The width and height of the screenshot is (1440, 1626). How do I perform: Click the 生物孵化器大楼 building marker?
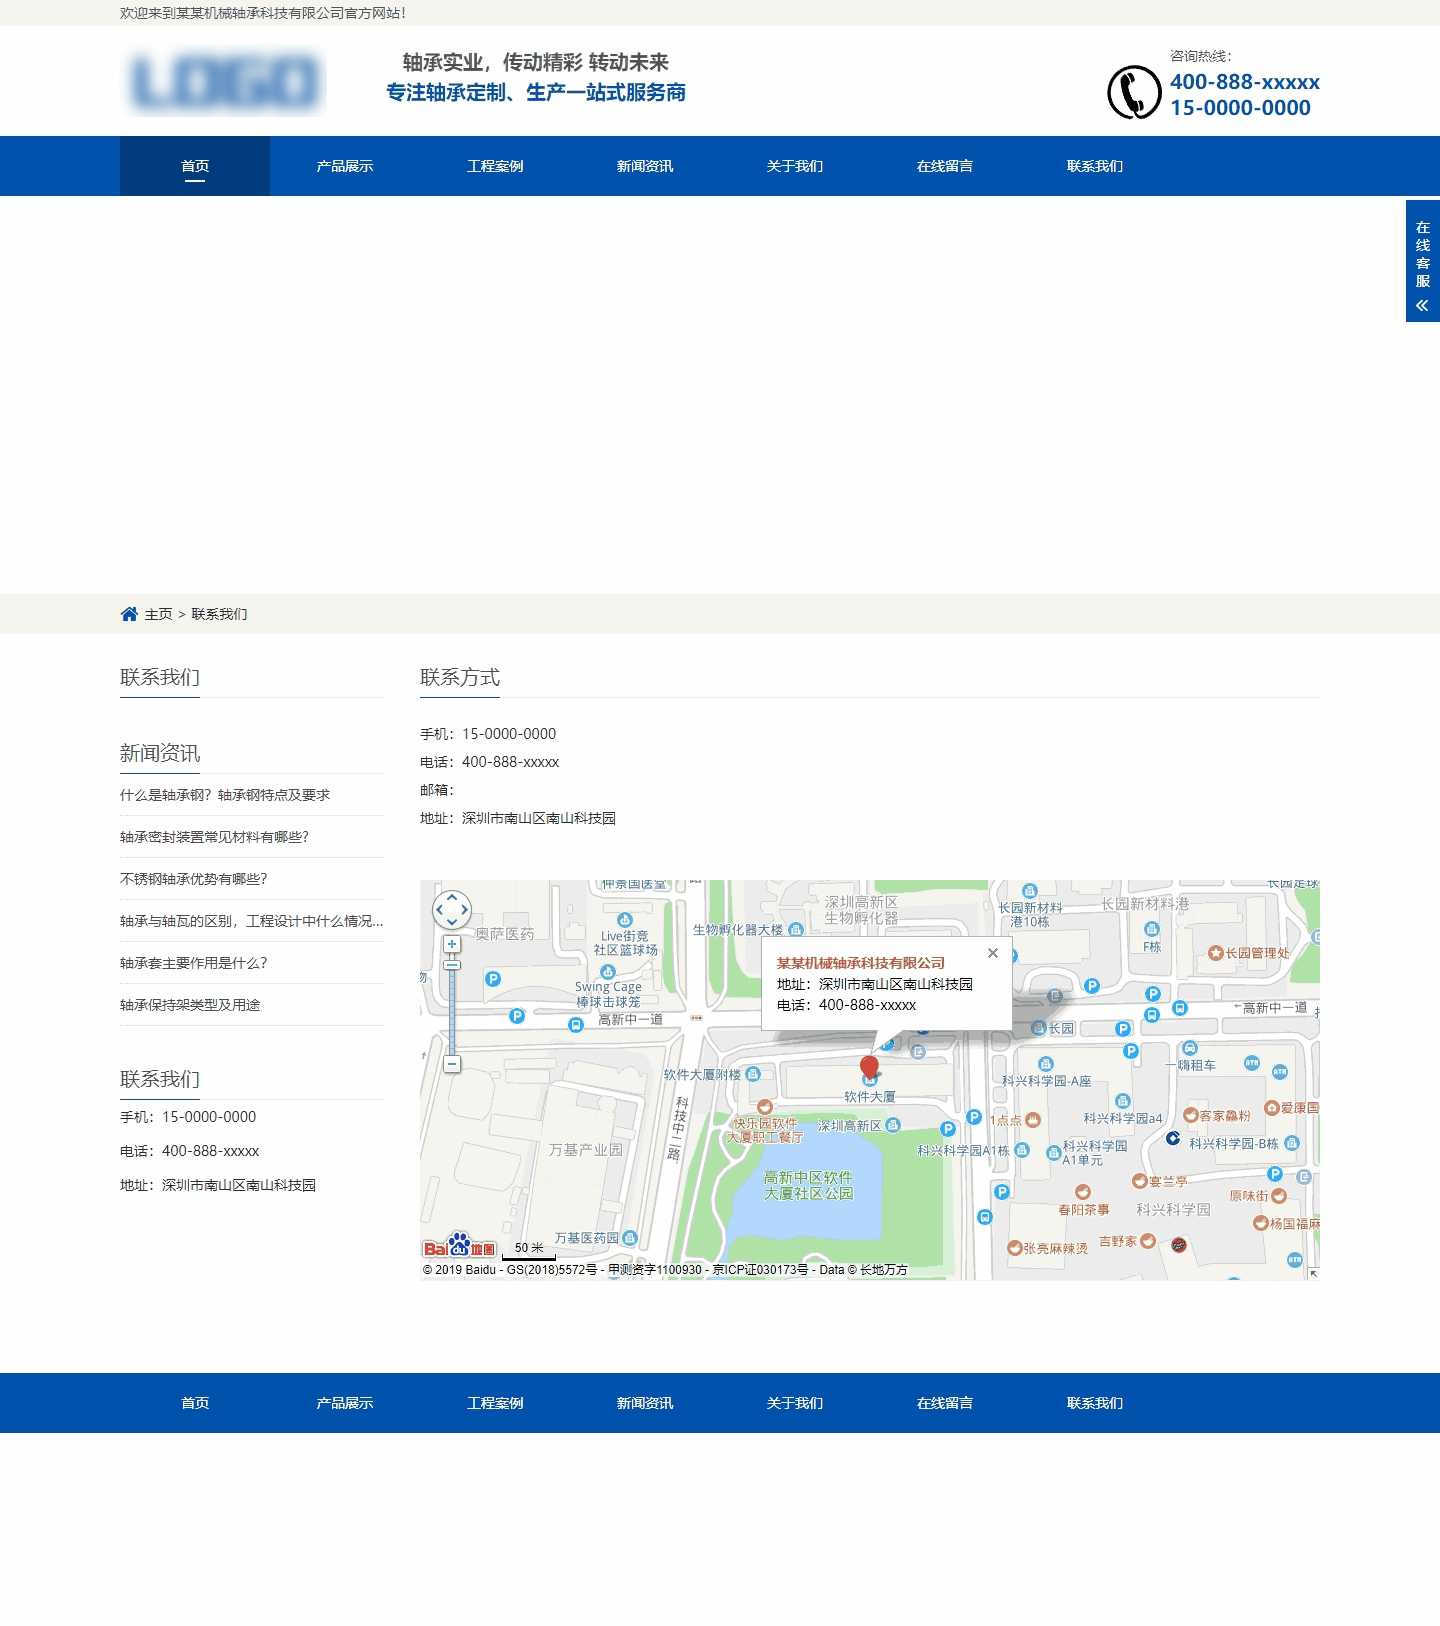click(796, 930)
